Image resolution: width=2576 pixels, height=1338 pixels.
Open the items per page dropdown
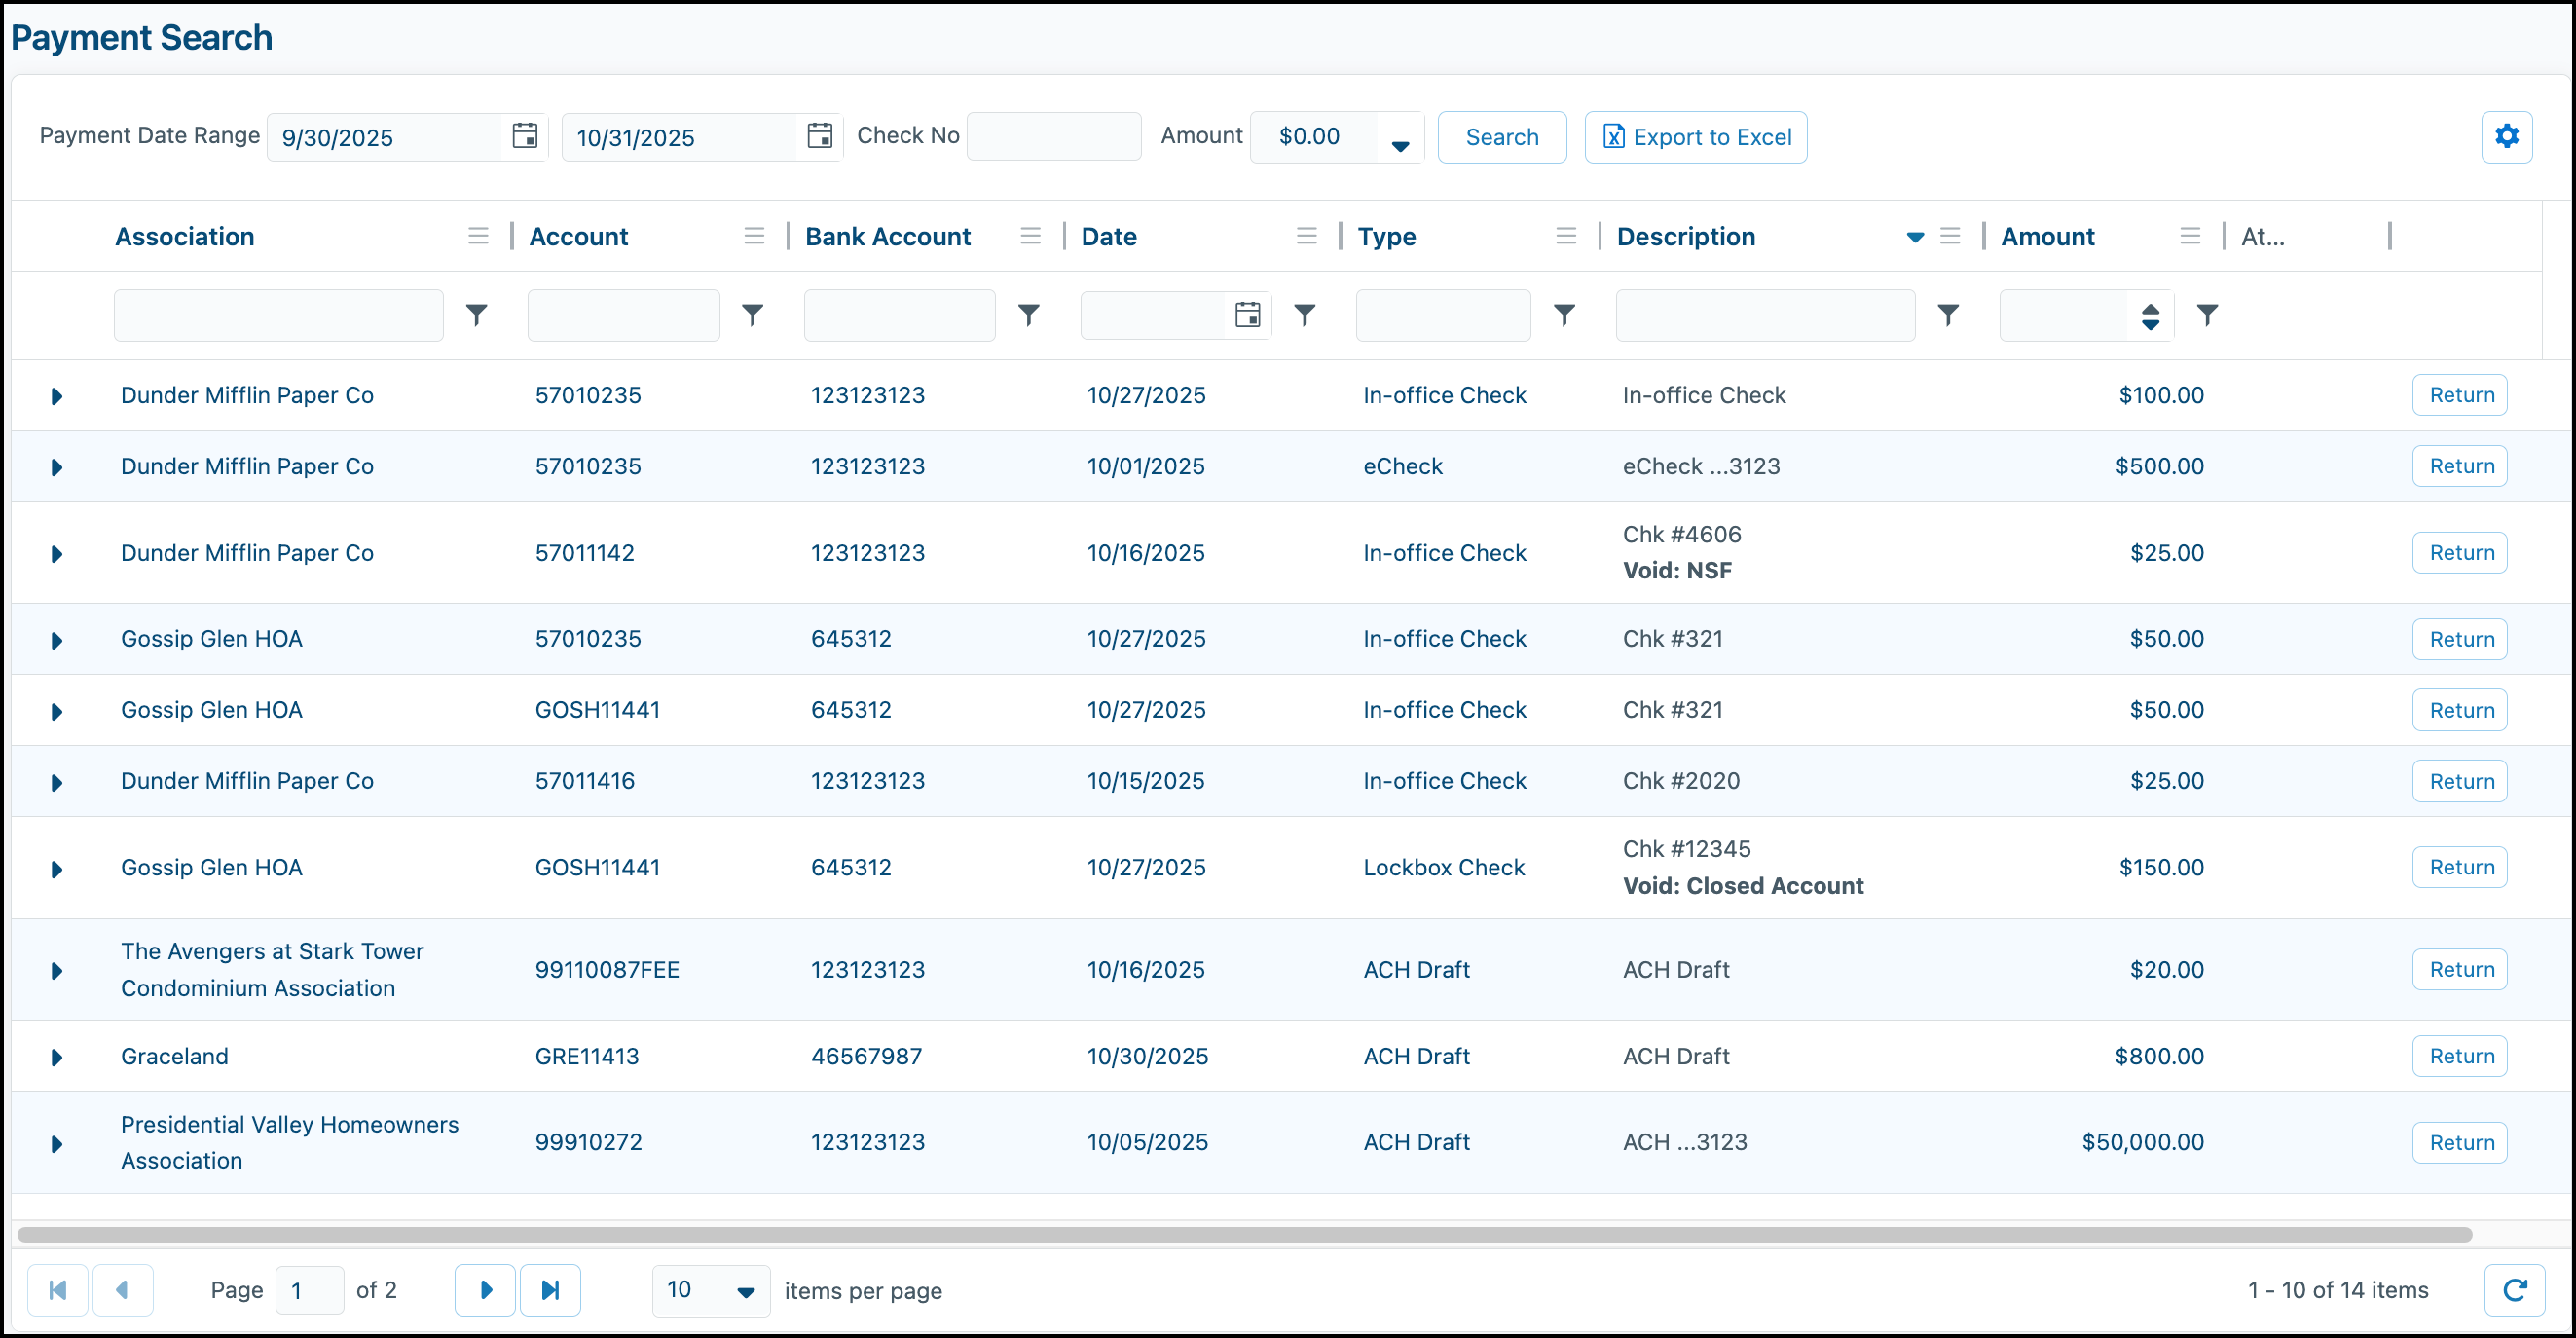[745, 1291]
